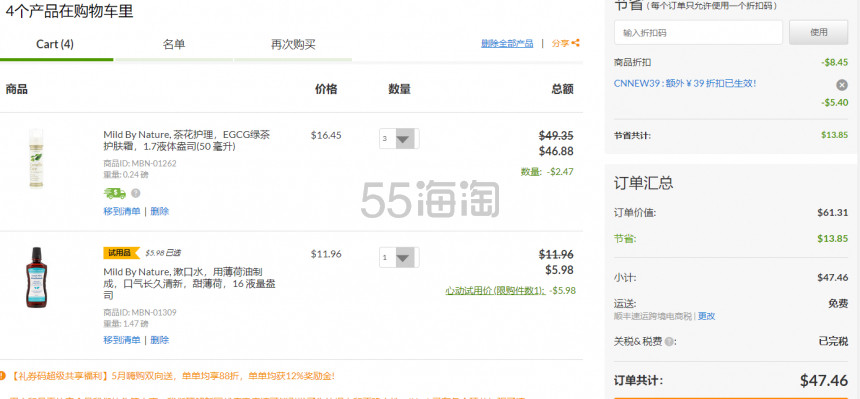Click the 删除全部产品 link
The height and width of the screenshot is (399, 860).
(x=507, y=43)
